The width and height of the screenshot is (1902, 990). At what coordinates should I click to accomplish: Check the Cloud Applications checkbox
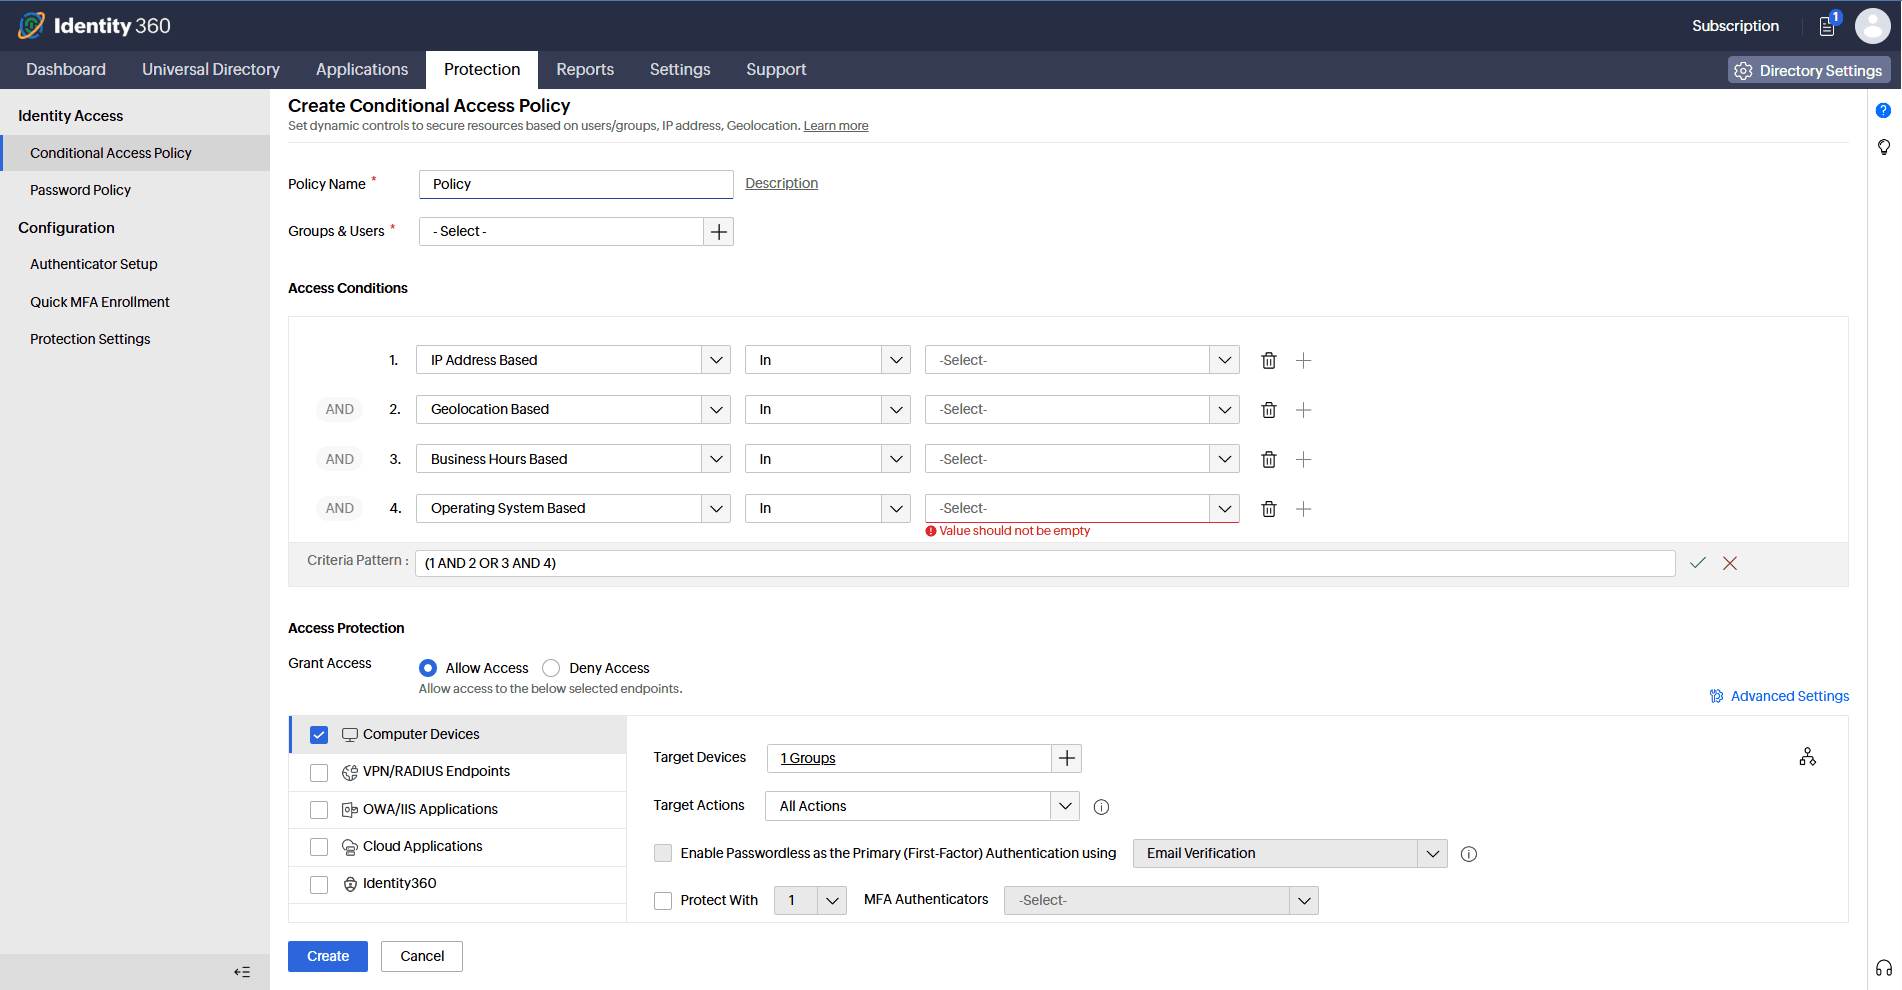[319, 847]
